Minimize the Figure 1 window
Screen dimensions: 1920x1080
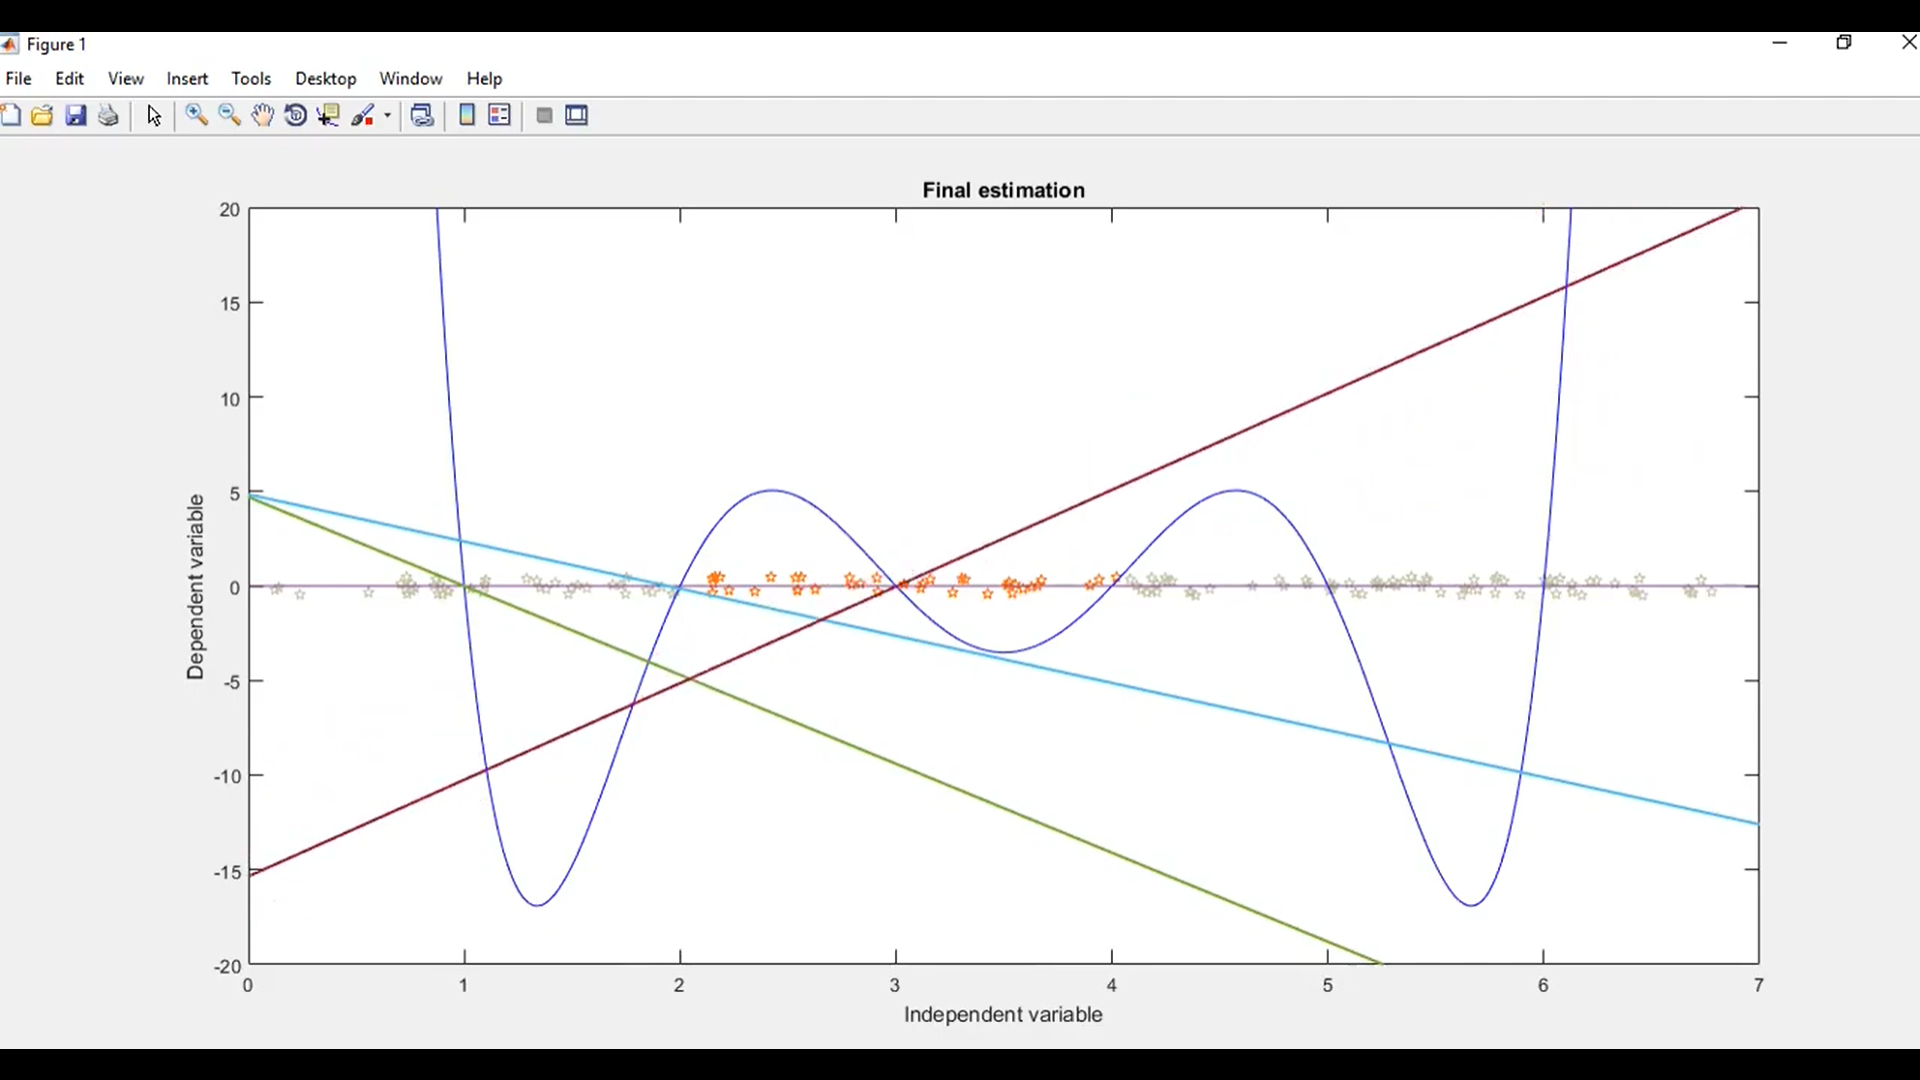tap(1780, 43)
